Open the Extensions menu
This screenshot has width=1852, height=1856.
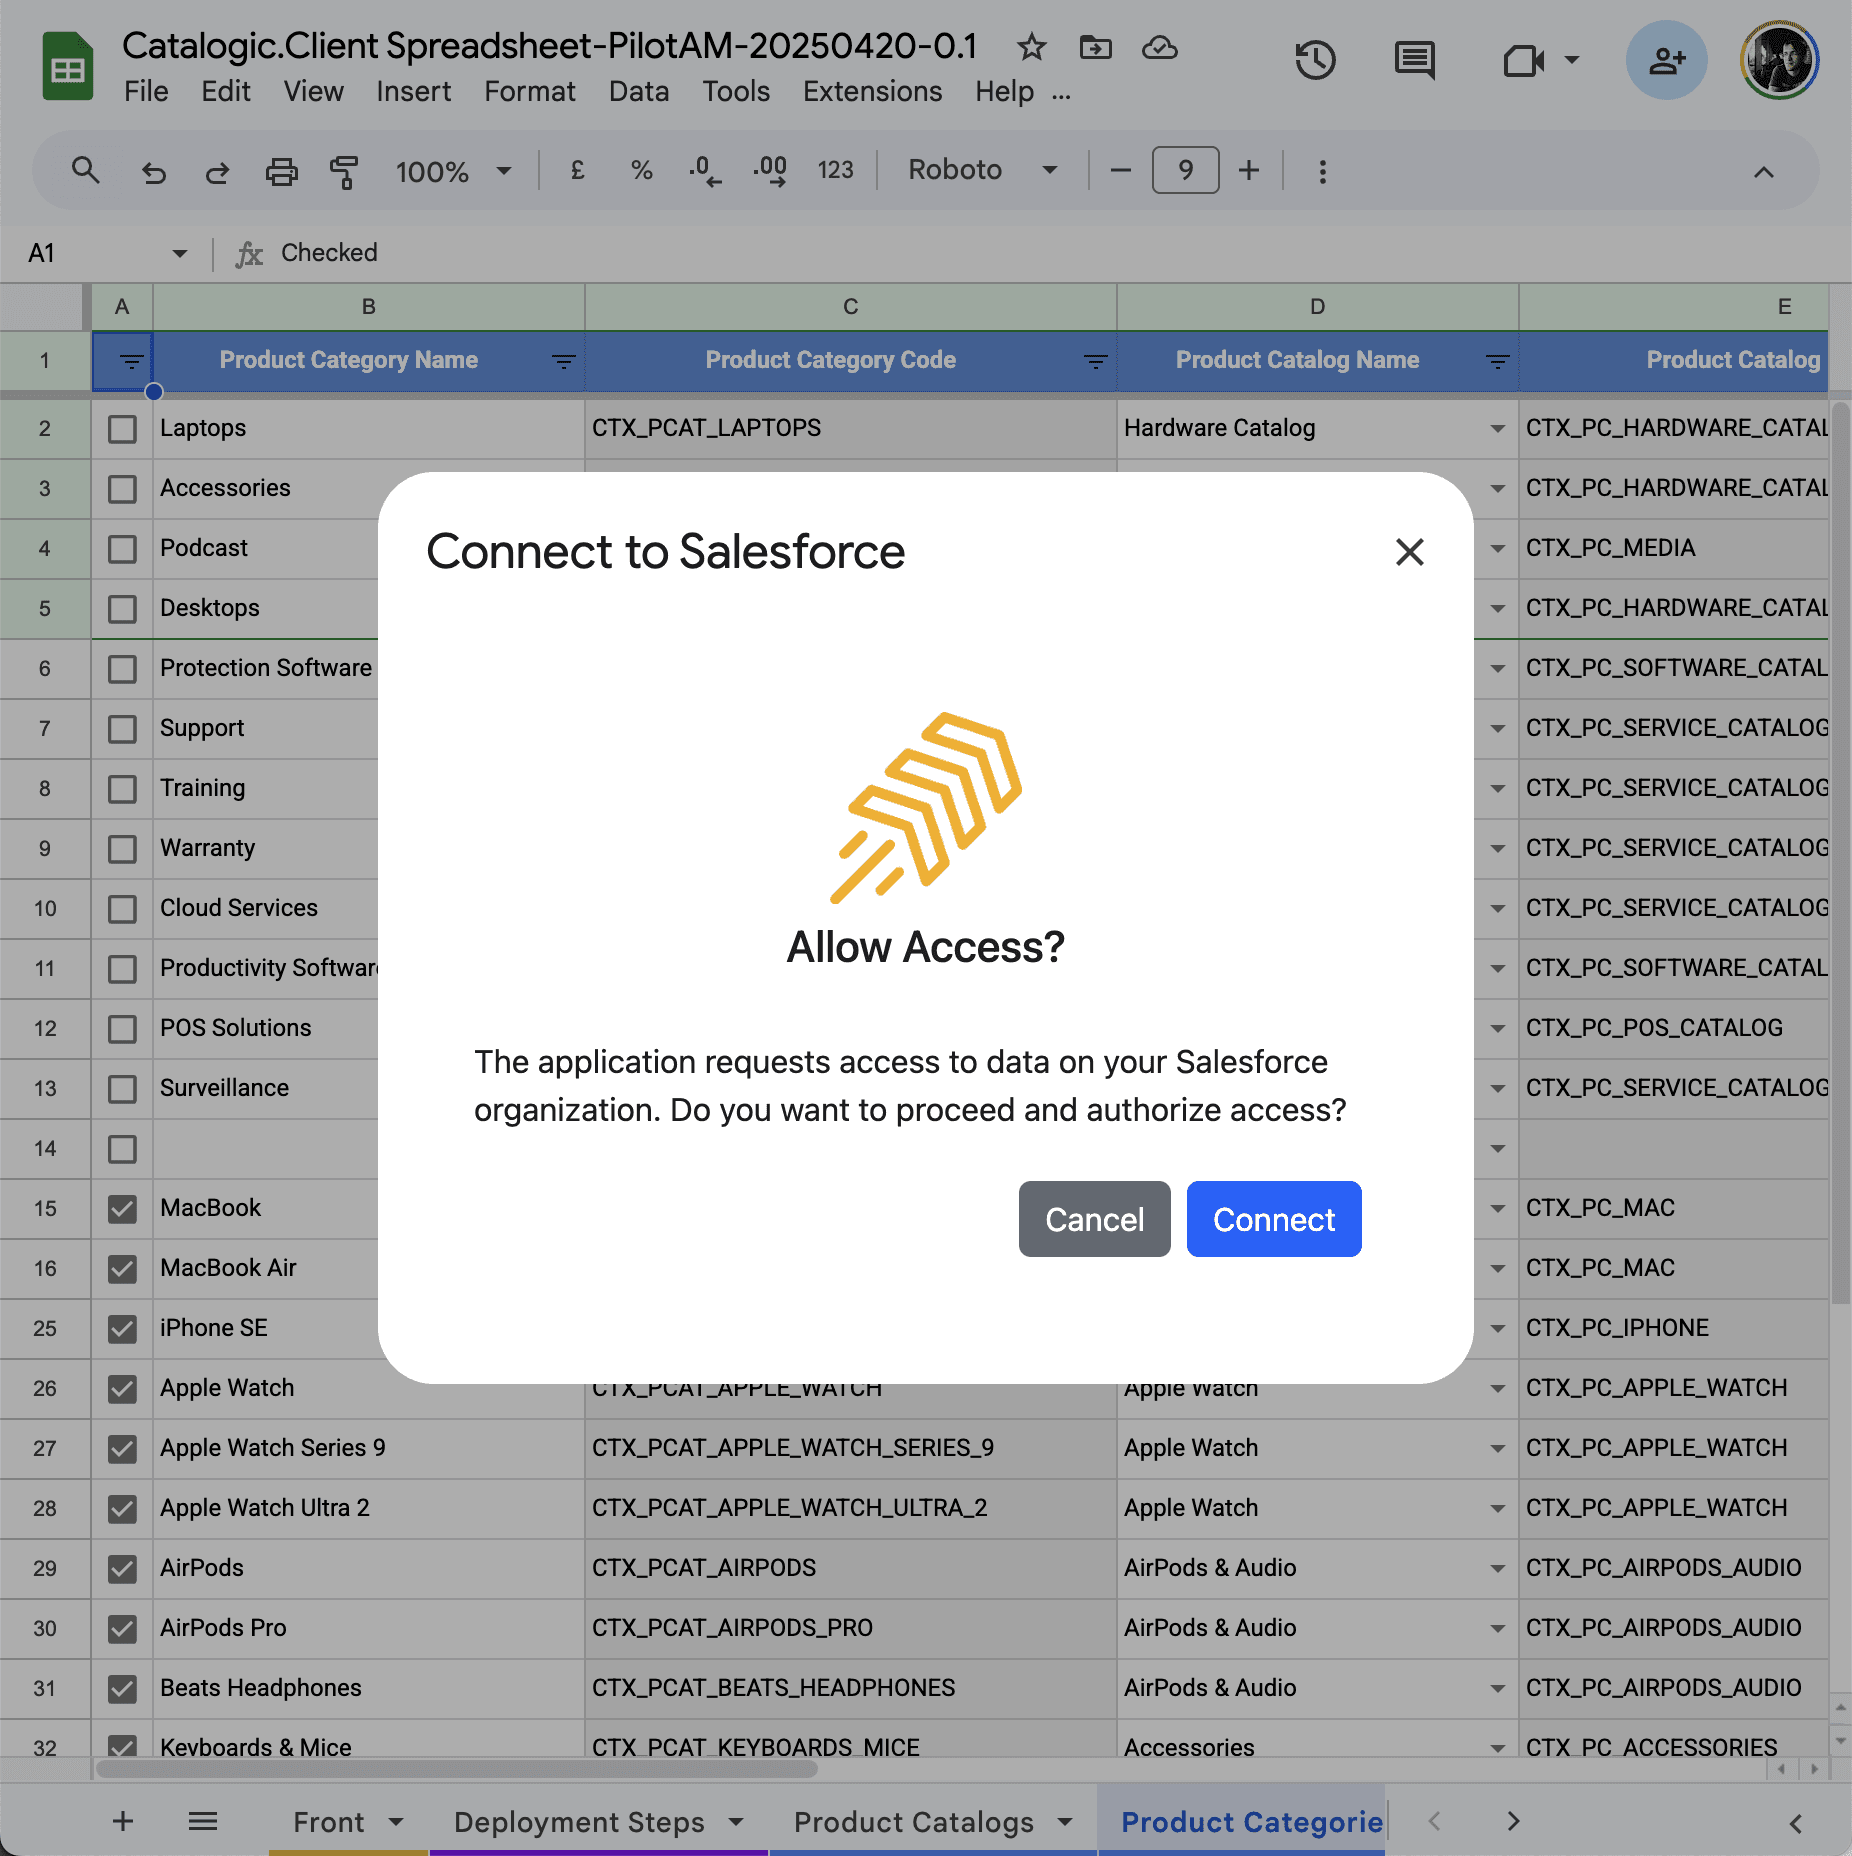coord(872,91)
